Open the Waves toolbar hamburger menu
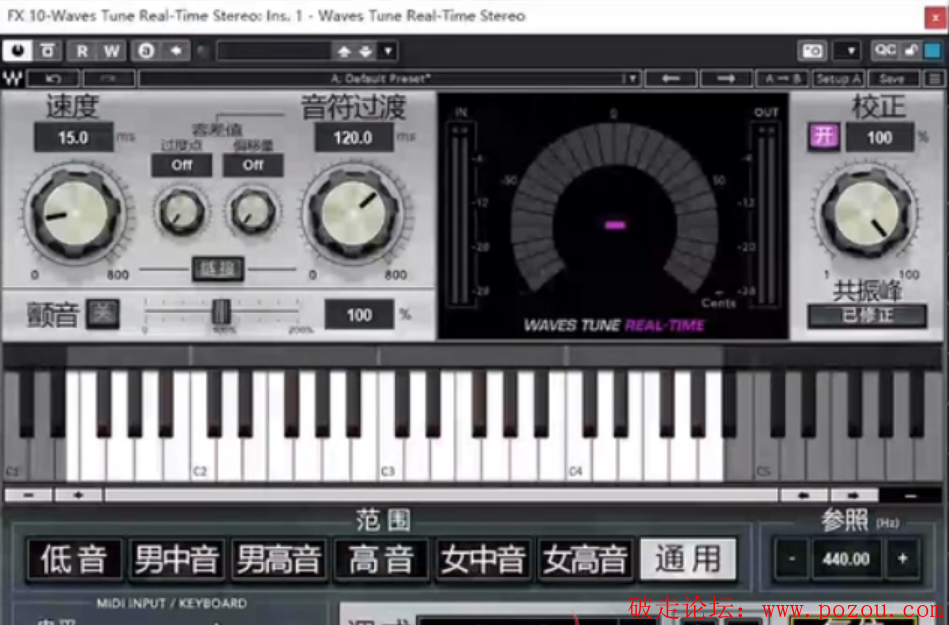Viewport: 949px width, 625px height. coord(934,79)
